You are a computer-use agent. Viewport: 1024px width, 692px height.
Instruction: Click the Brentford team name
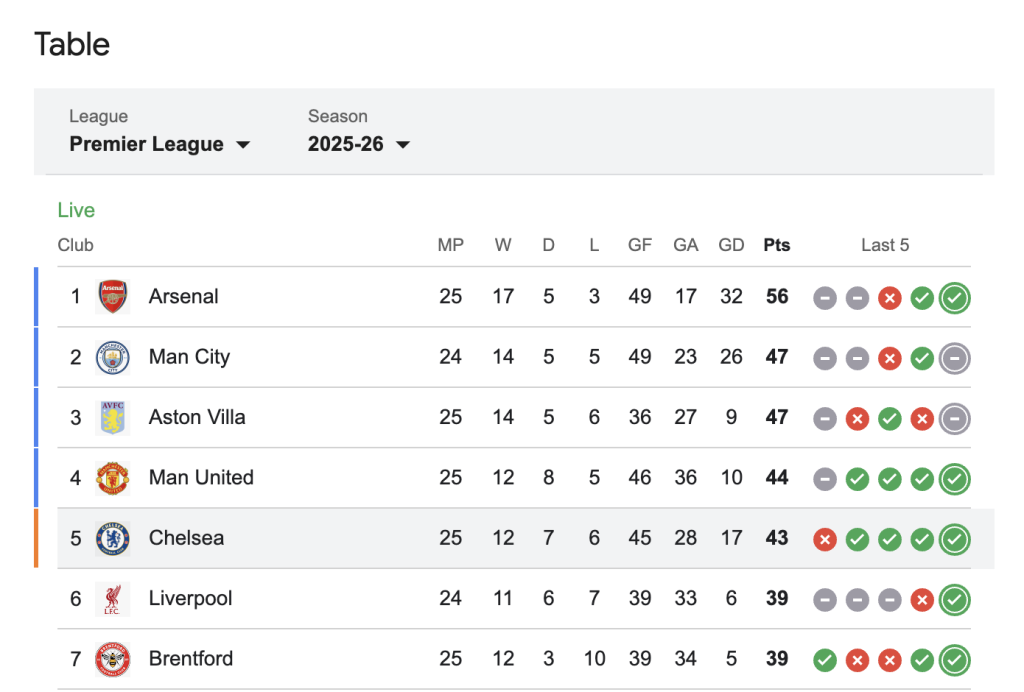coord(190,659)
